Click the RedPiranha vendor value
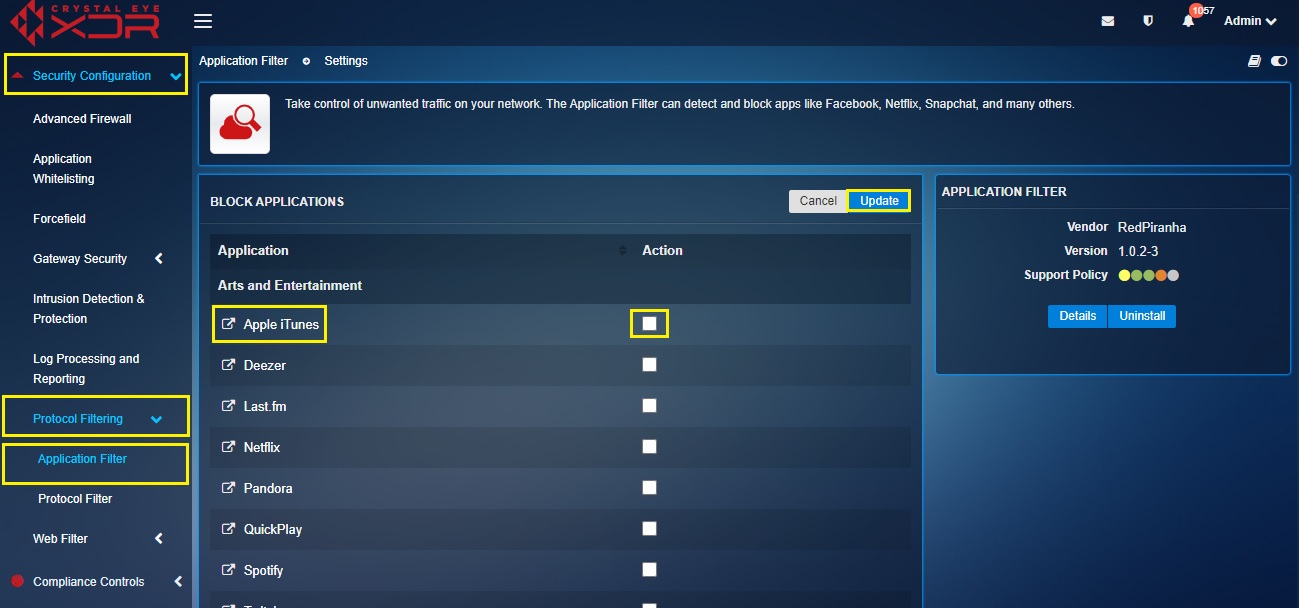 coord(1152,227)
